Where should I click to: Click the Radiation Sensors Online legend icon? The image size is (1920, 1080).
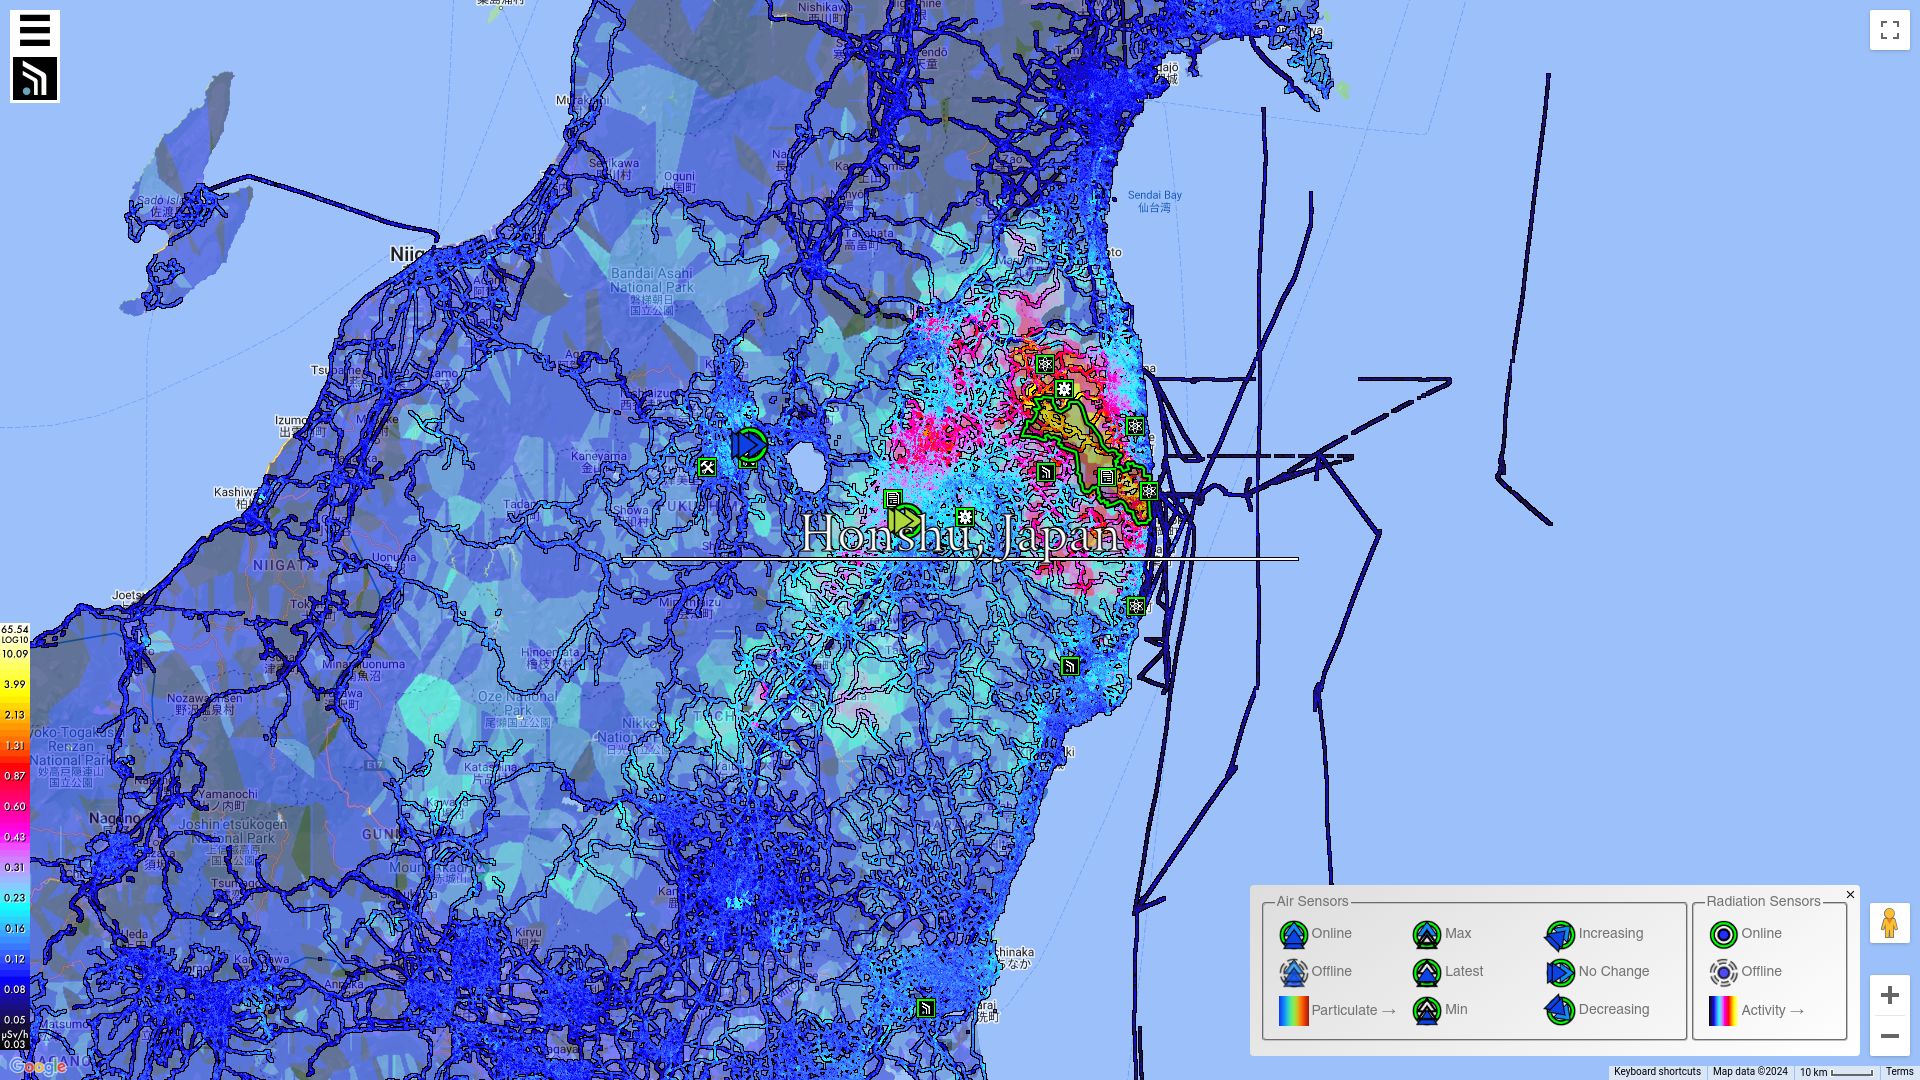click(1723, 935)
